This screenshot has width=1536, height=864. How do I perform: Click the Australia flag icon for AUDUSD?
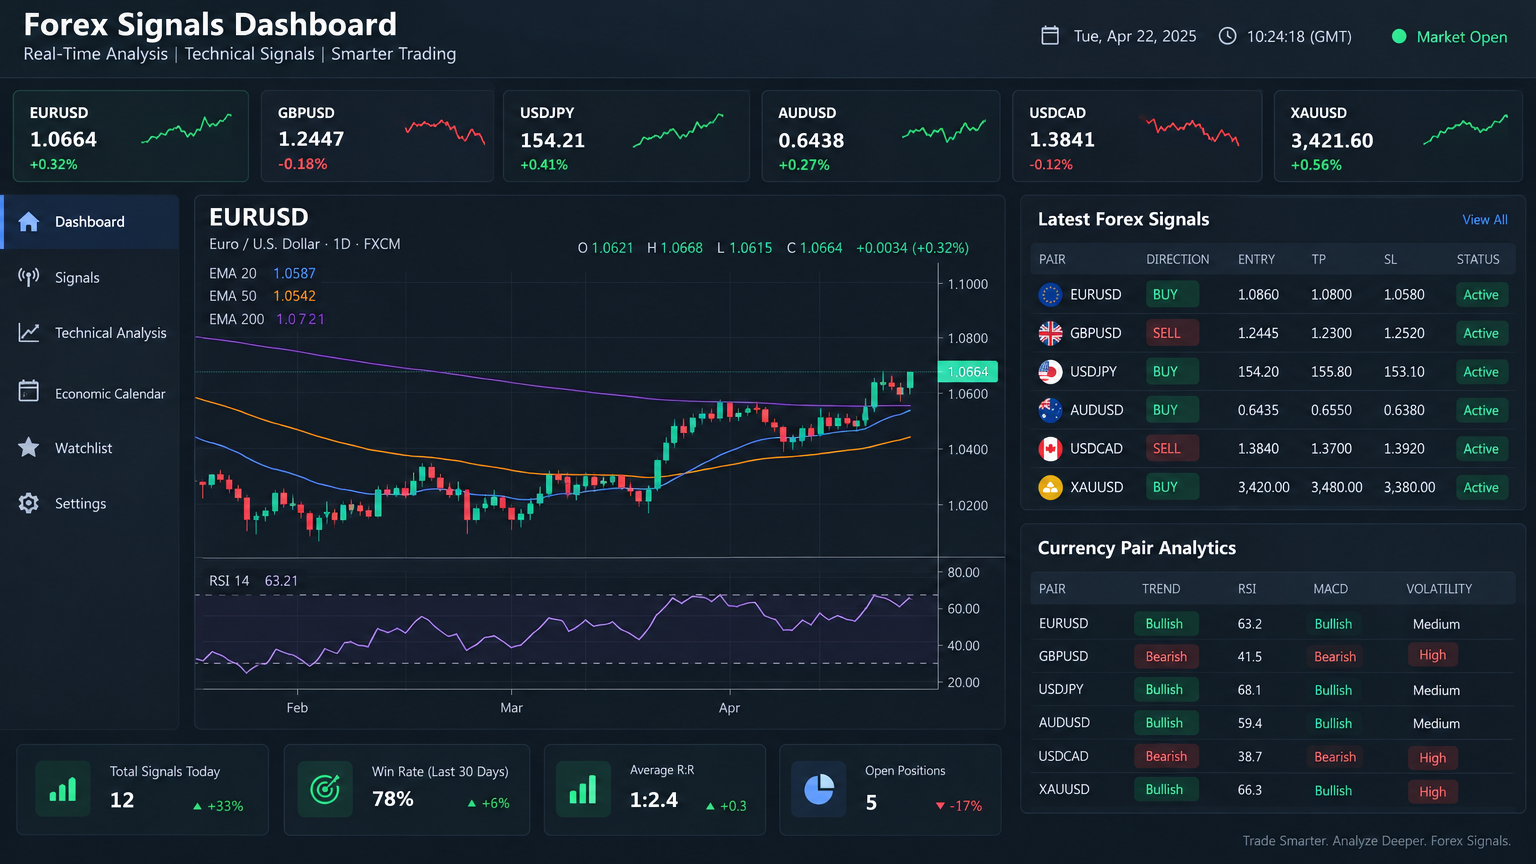1050,410
